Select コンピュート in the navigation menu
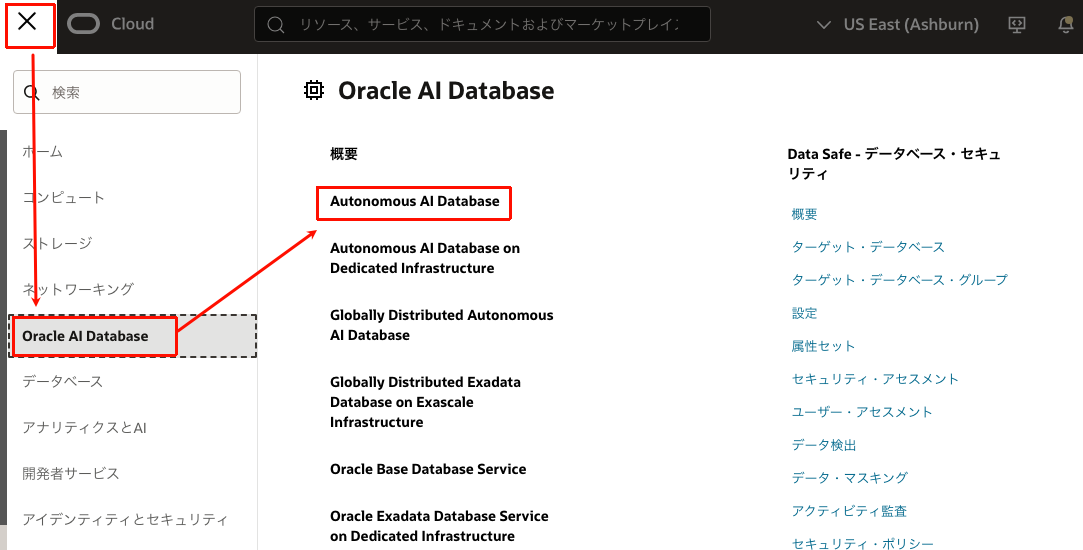1083x550 pixels. tap(64, 198)
